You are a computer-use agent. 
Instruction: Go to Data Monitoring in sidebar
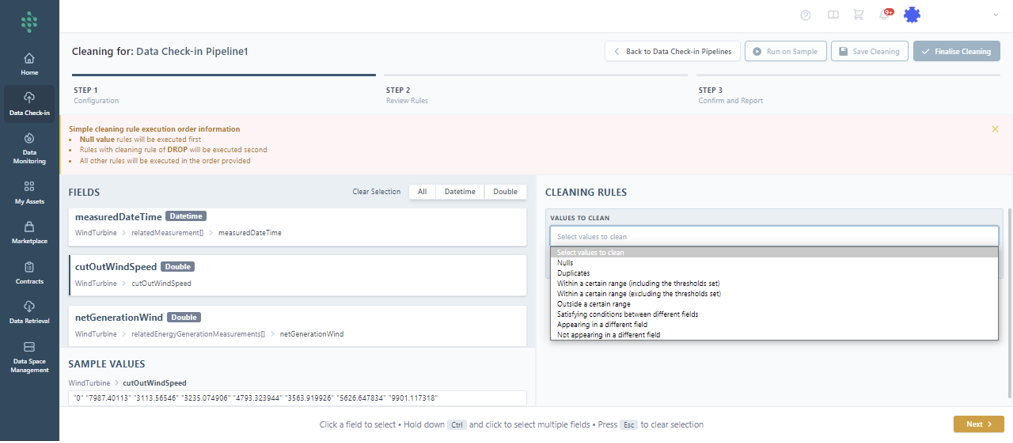coord(29,148)
